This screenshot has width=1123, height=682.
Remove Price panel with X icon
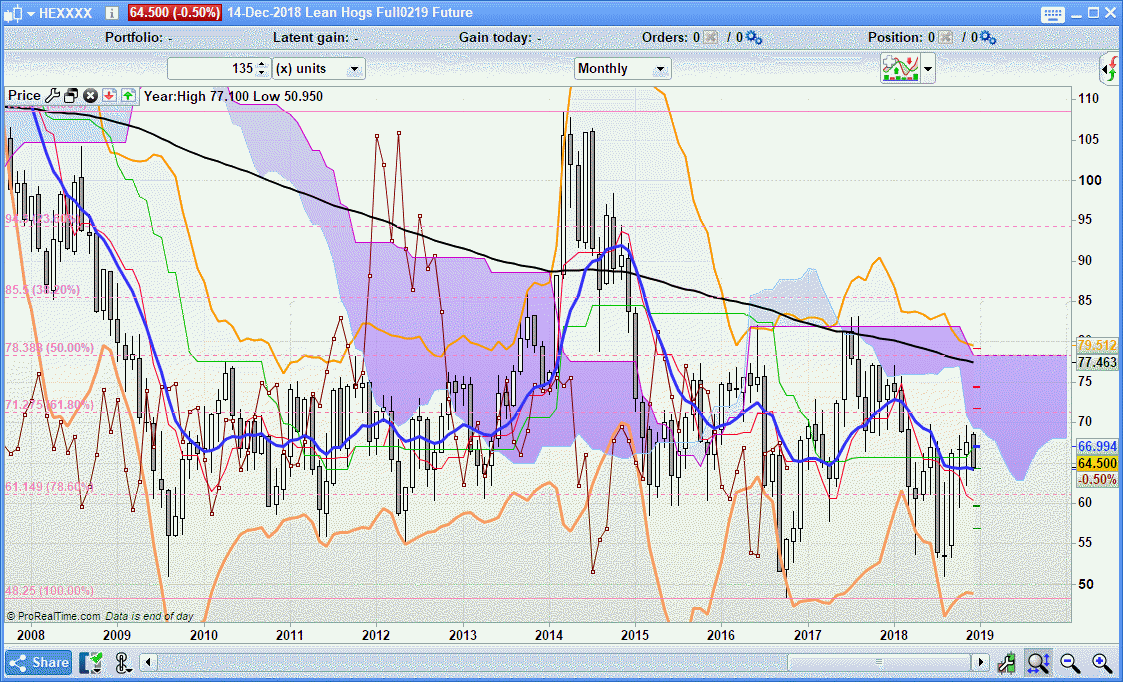(x=90, y=96)
